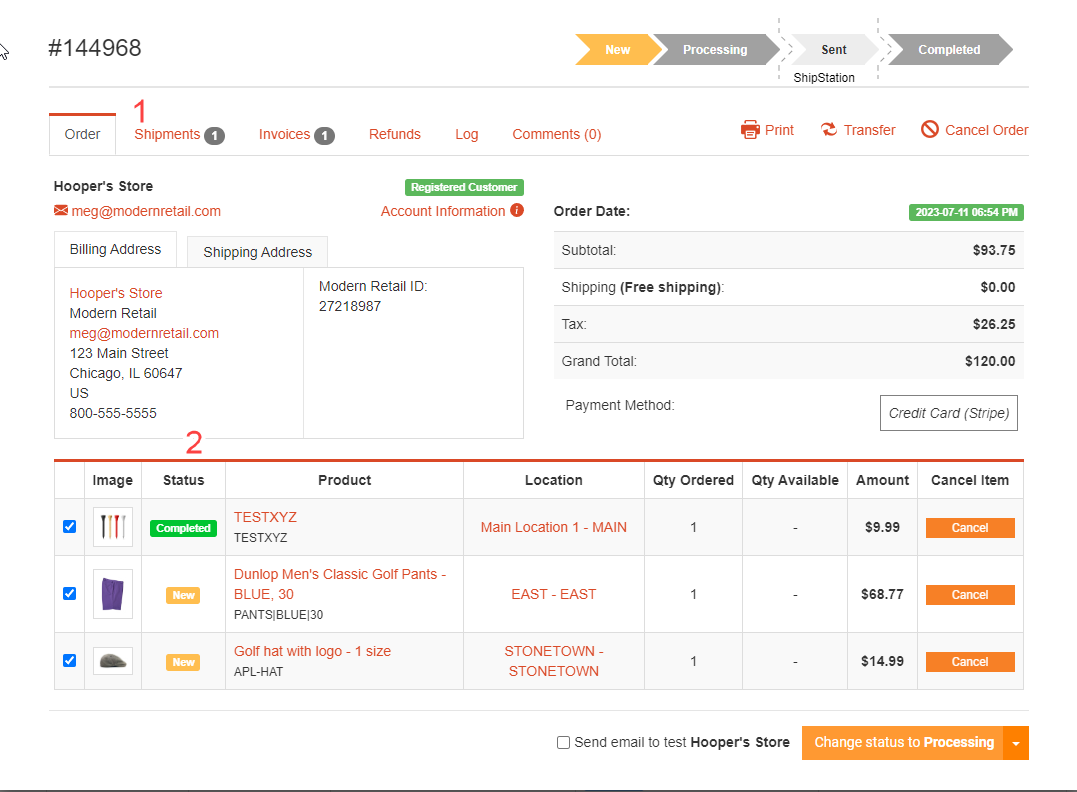Open Dunlop Men's Classic Golf Pants link

340,584
